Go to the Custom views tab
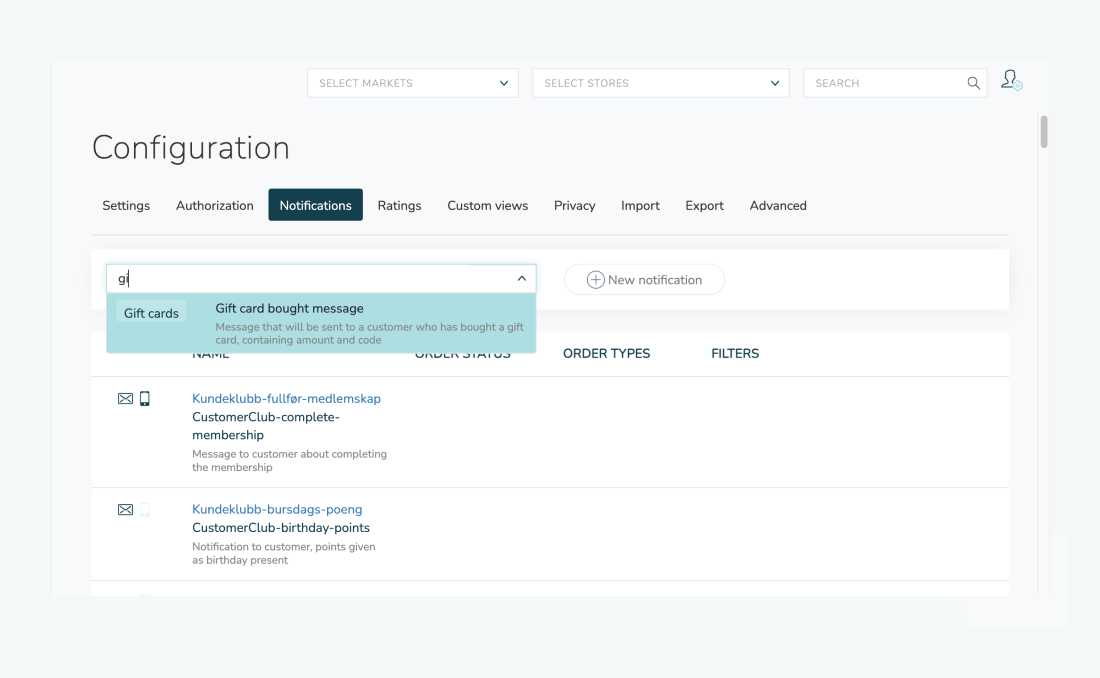Image resolution: width=1100 pixels, height=678 pixels. tap(488, 206)
